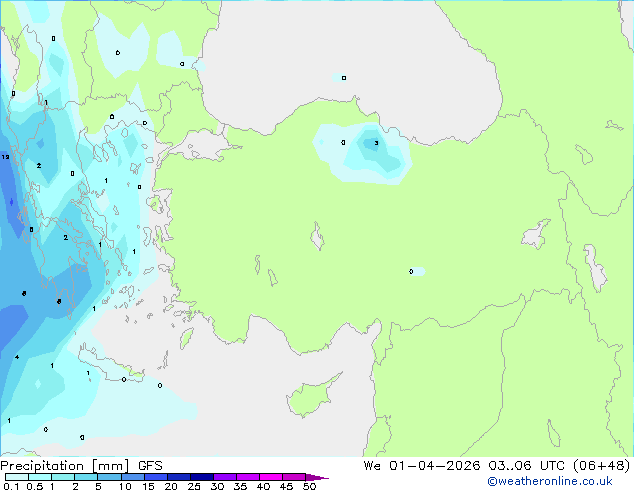Click the 1–2 mm legend color swatch

[63, 477]
